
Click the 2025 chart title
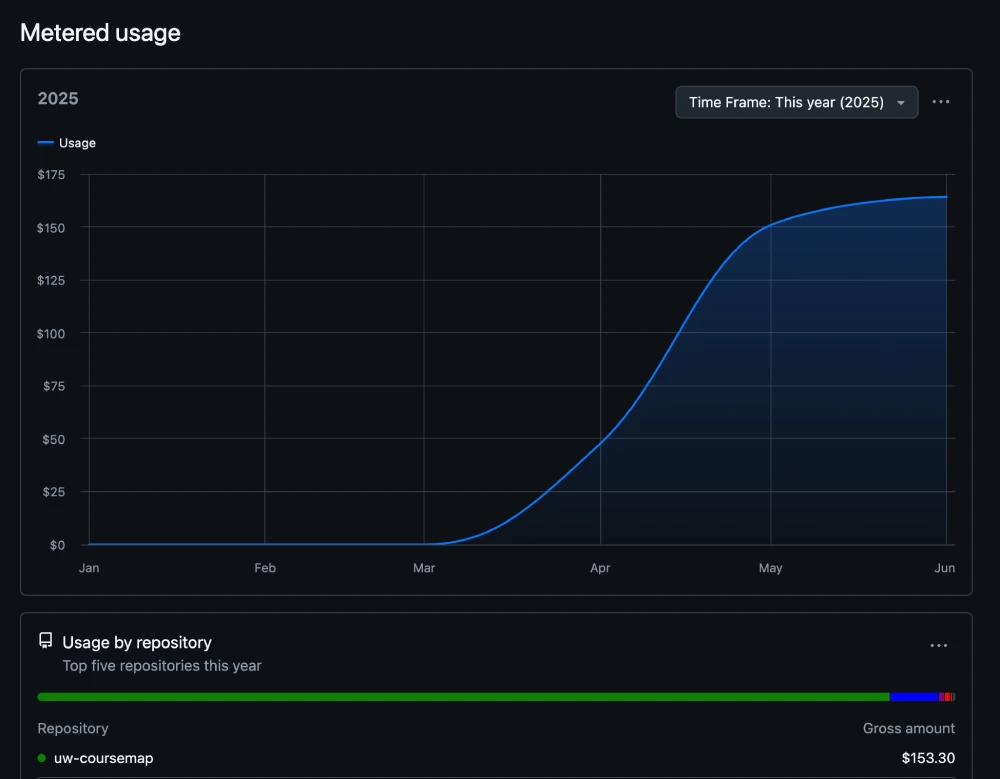[x=58, y=98]
